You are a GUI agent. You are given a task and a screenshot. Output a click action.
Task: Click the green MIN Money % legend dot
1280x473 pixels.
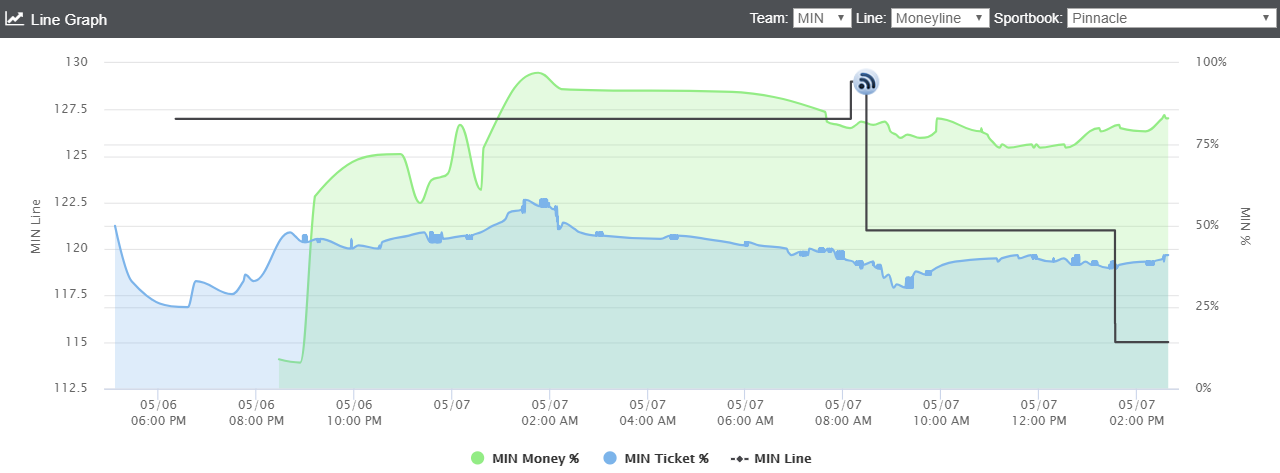(477, 458)
